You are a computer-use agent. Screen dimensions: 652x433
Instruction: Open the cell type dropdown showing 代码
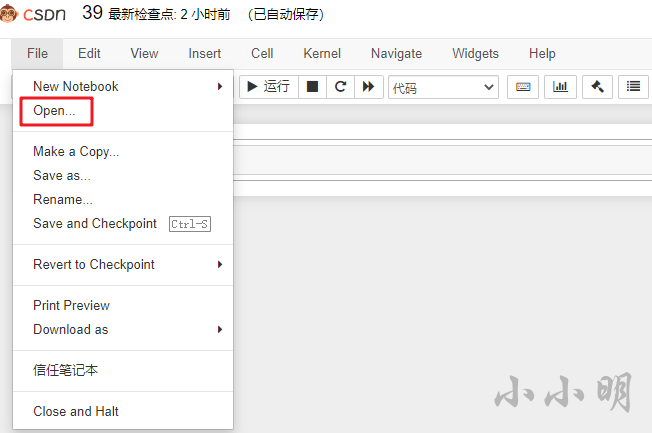pyautogui.click(x=443, y=87)
